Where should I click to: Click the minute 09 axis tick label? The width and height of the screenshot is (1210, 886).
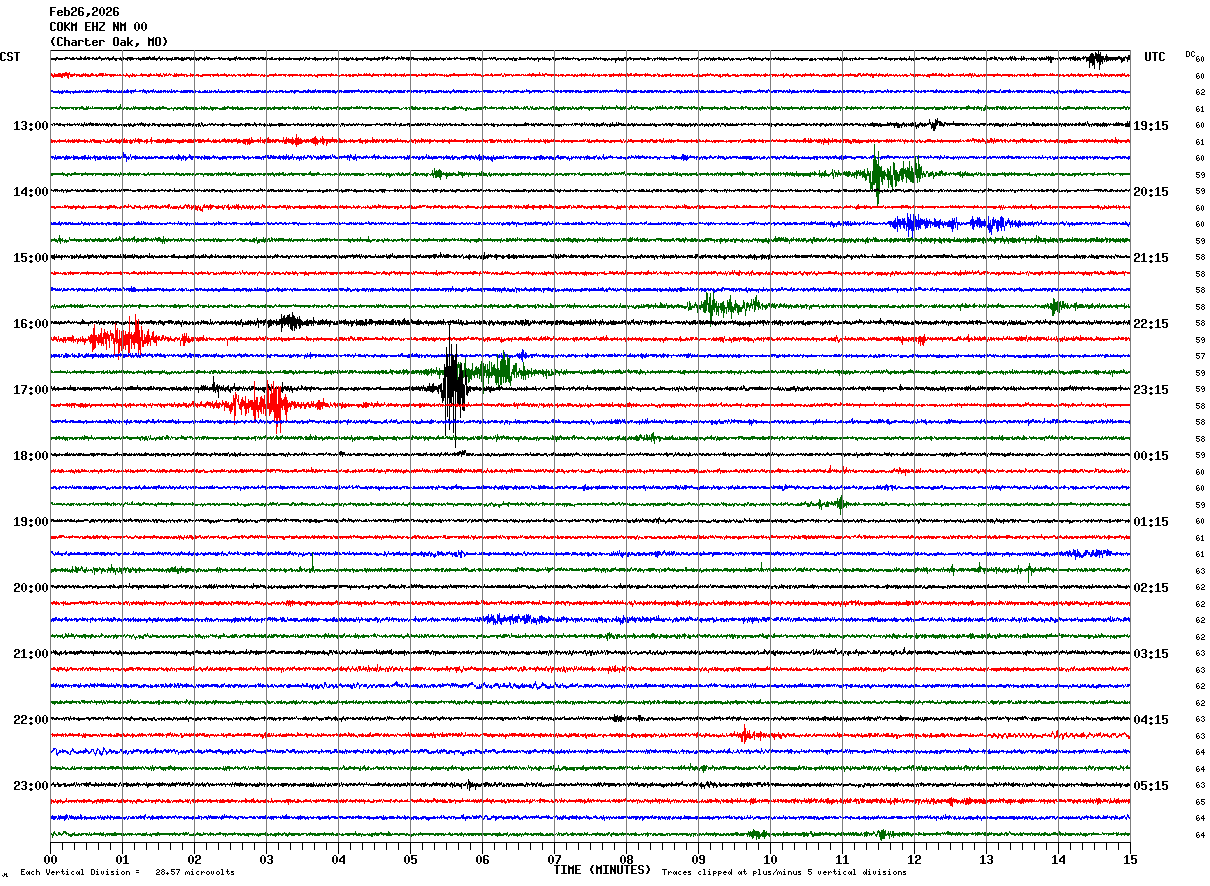pos(698,859)
